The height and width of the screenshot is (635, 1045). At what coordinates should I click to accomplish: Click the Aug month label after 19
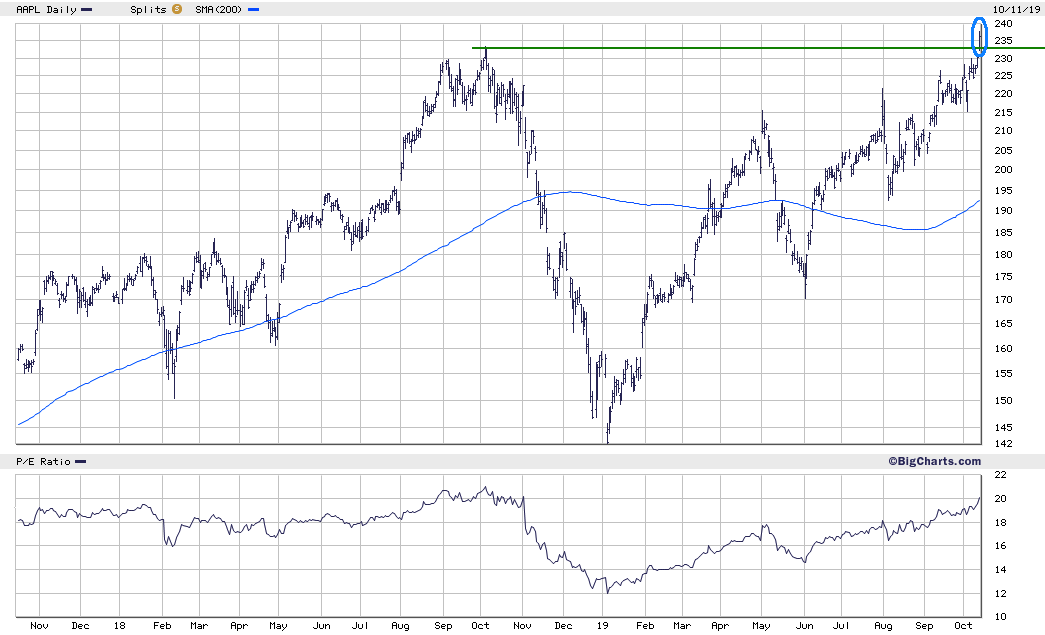[x=883, y=626]
